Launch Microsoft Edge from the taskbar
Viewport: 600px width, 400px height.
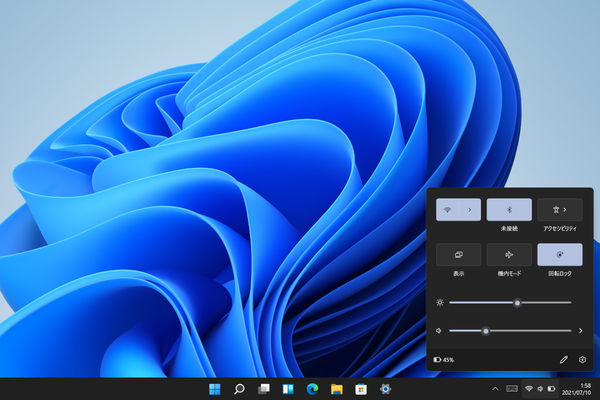(312, 389)
